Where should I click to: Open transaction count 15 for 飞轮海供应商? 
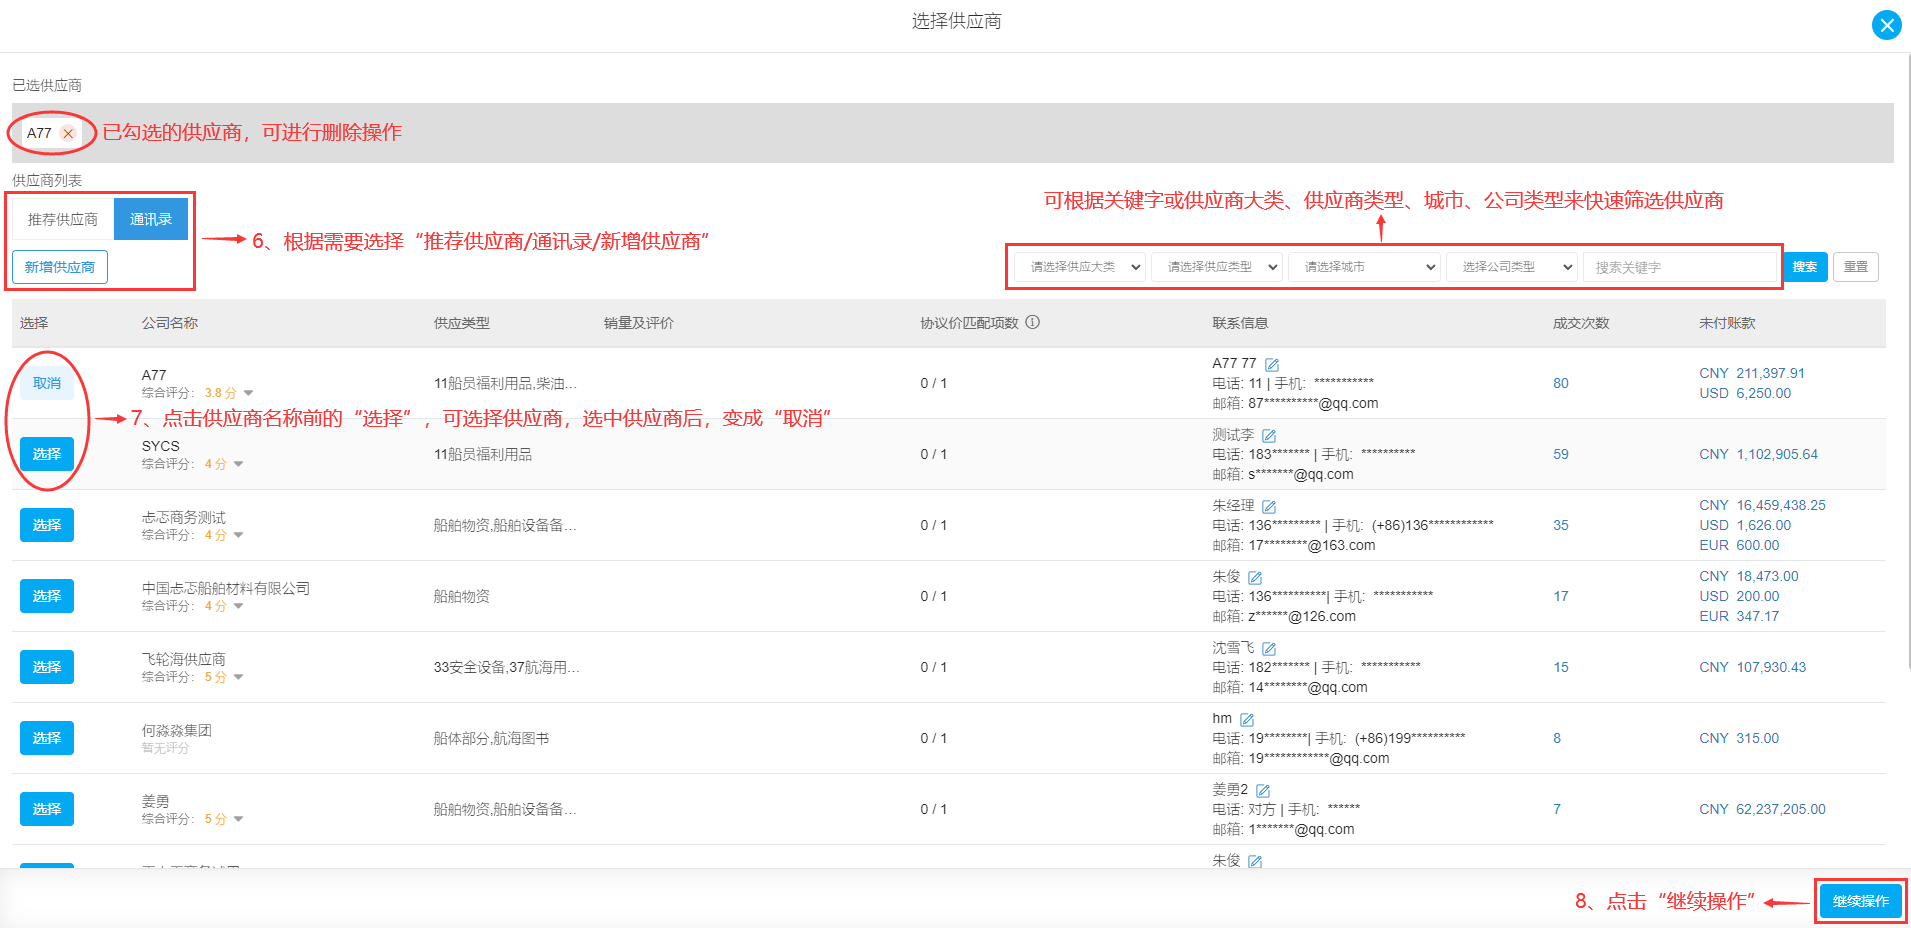pyautogui.click(x=1561, y=667)
